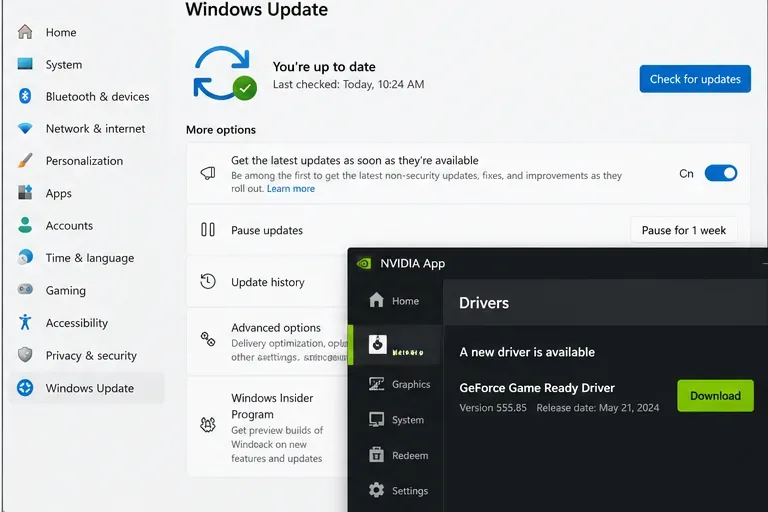Click "You're up to date" status text

[324, 67]
